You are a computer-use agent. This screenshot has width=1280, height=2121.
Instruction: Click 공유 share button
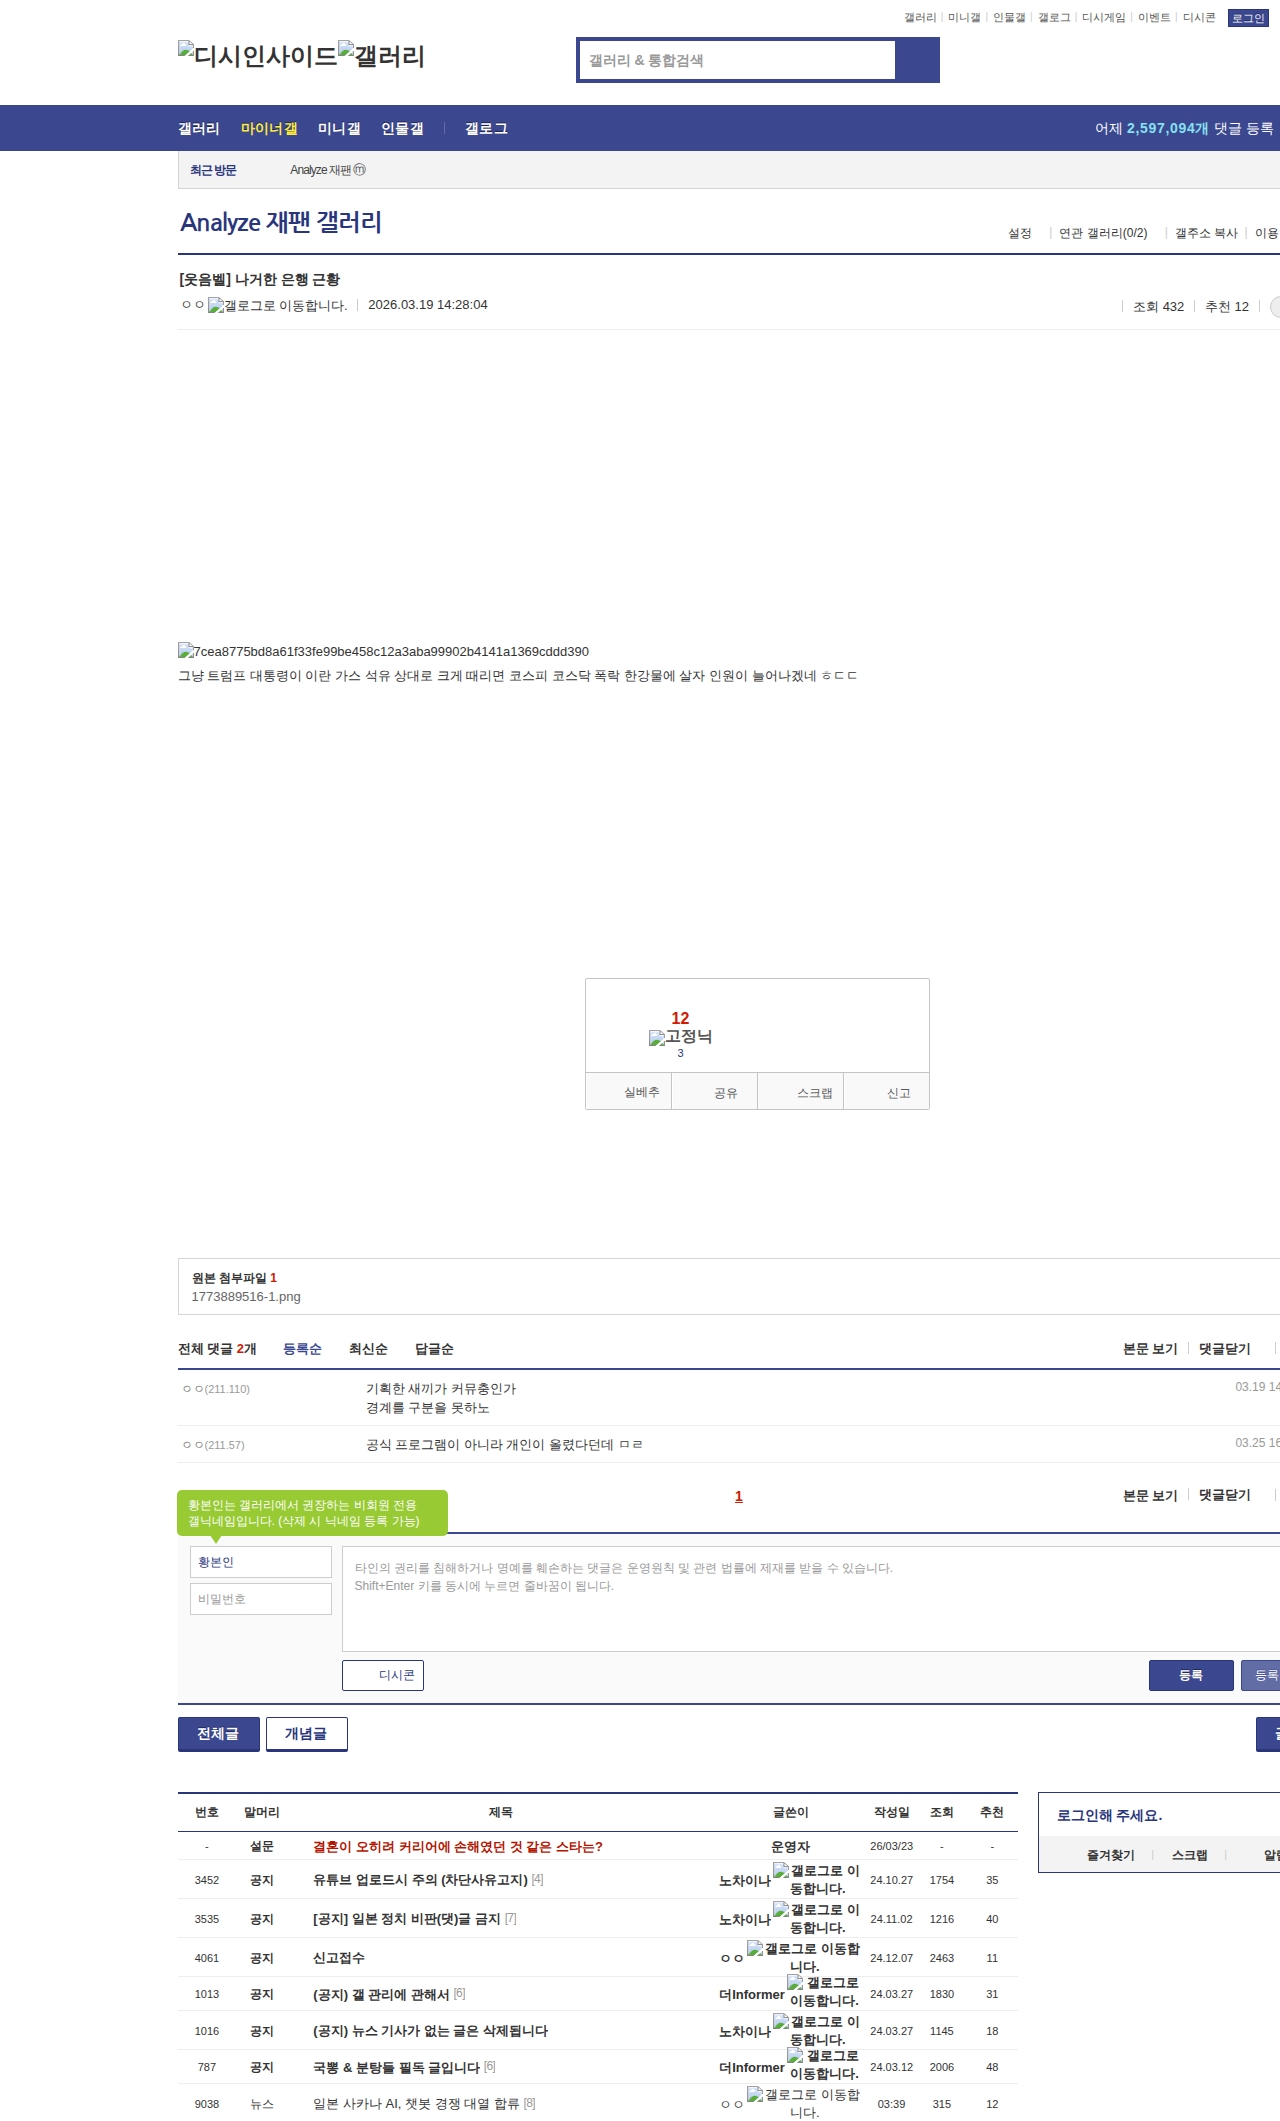tap(715, 1092)
